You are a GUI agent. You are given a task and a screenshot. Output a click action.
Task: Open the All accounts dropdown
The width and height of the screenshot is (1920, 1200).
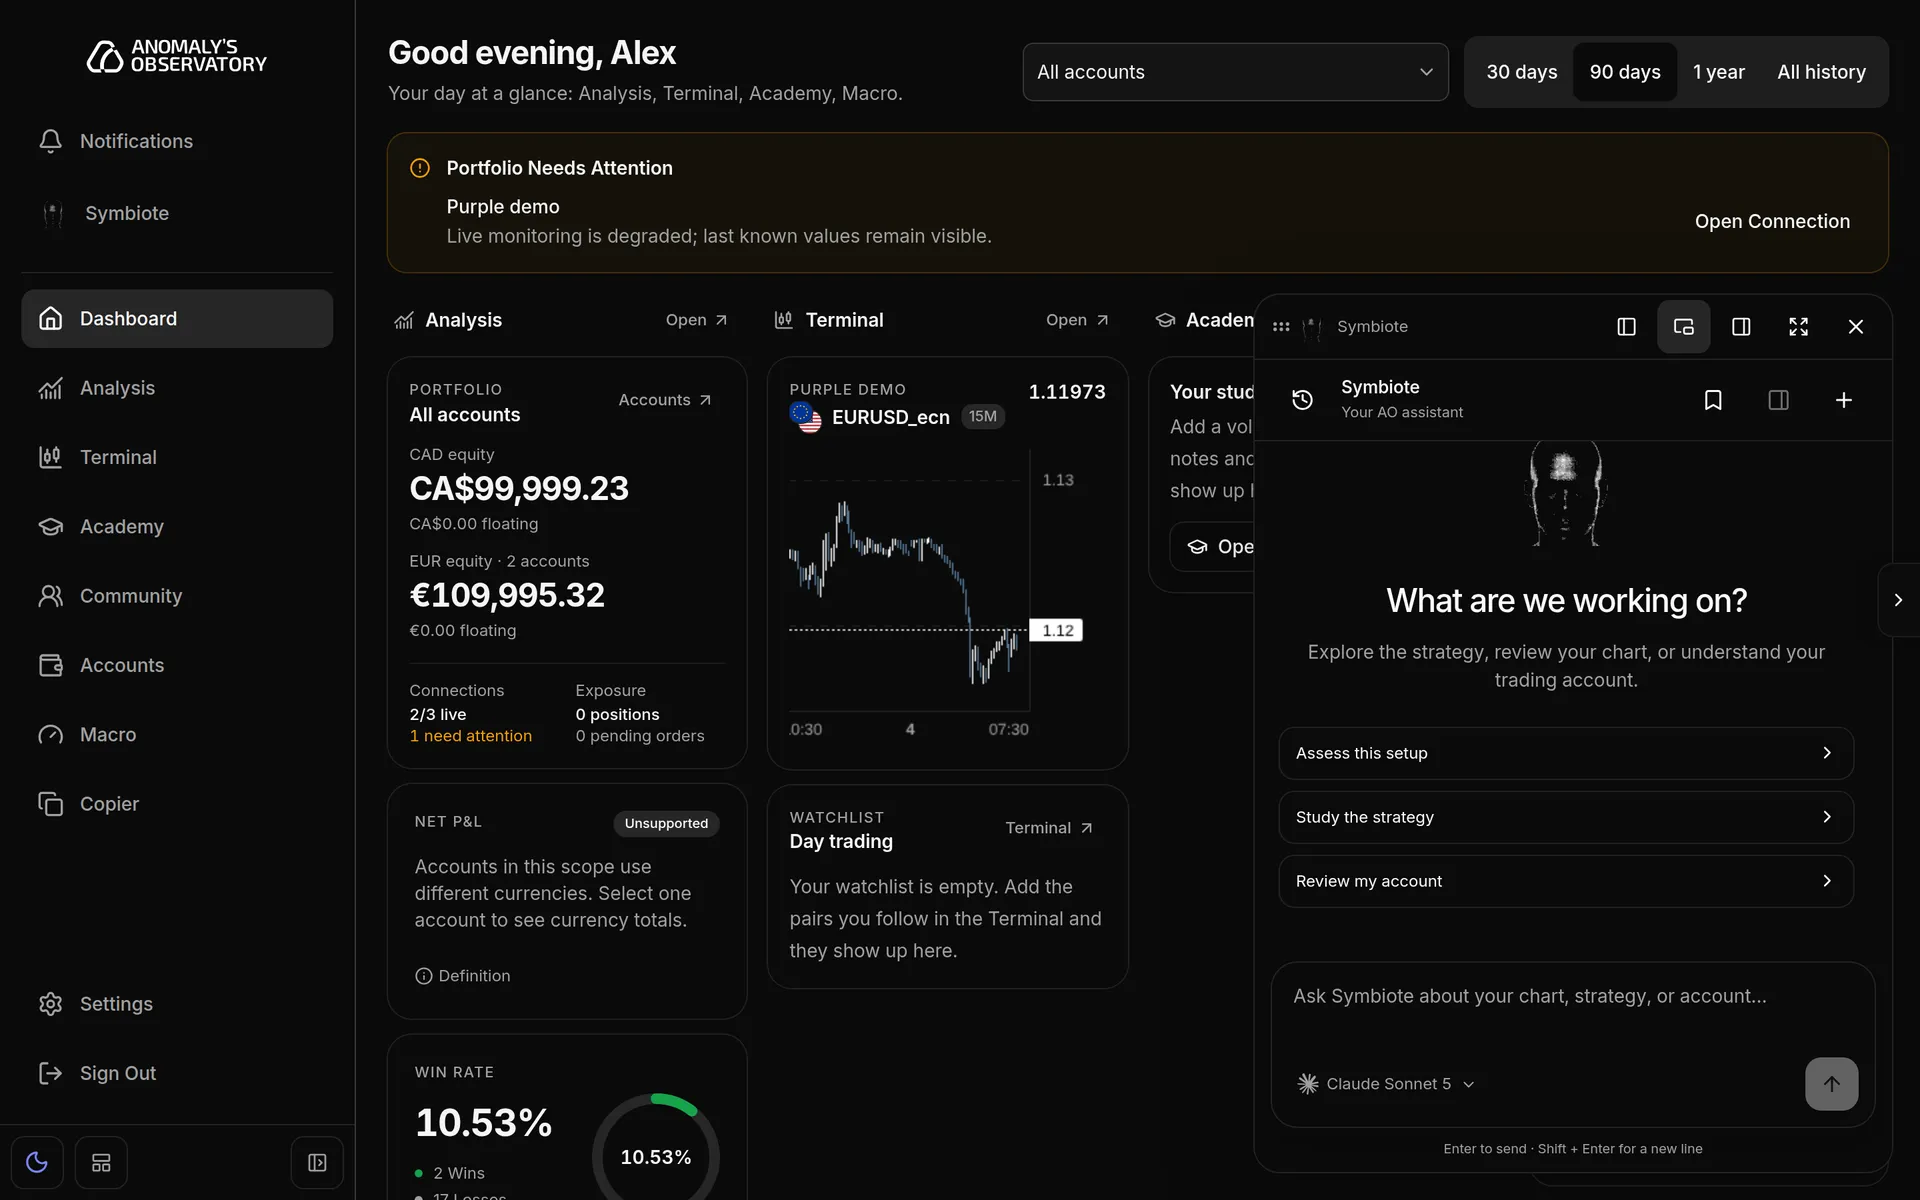[x=1235, y=72]
